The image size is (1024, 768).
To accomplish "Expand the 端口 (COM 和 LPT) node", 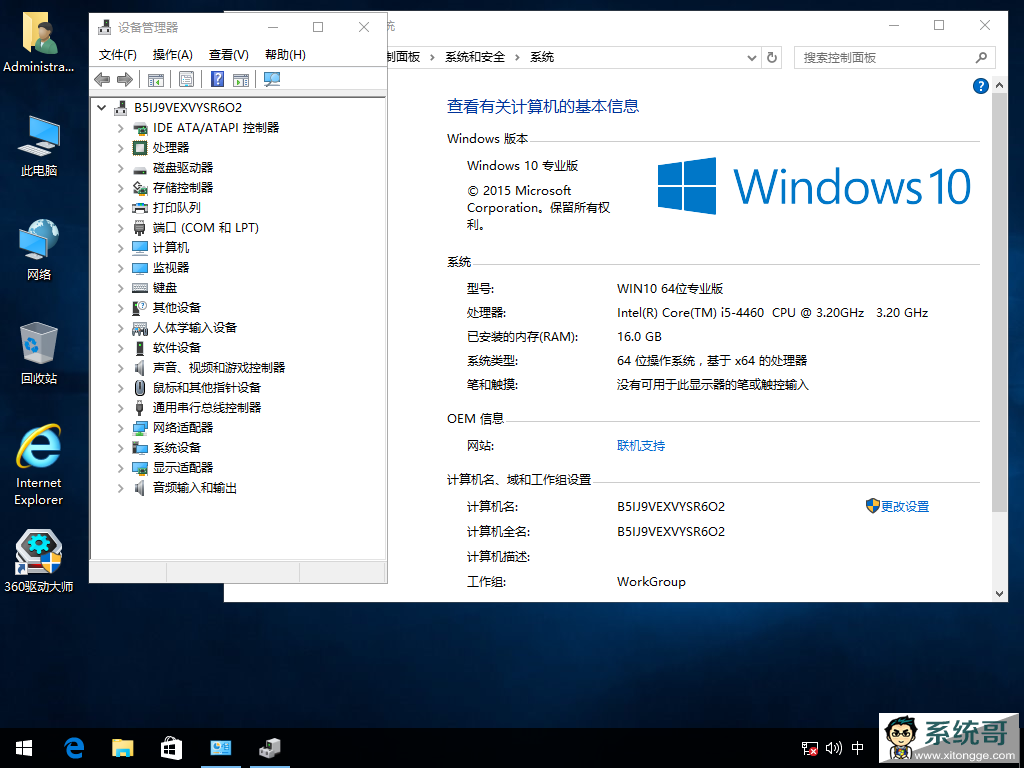I will coord(120,228).
